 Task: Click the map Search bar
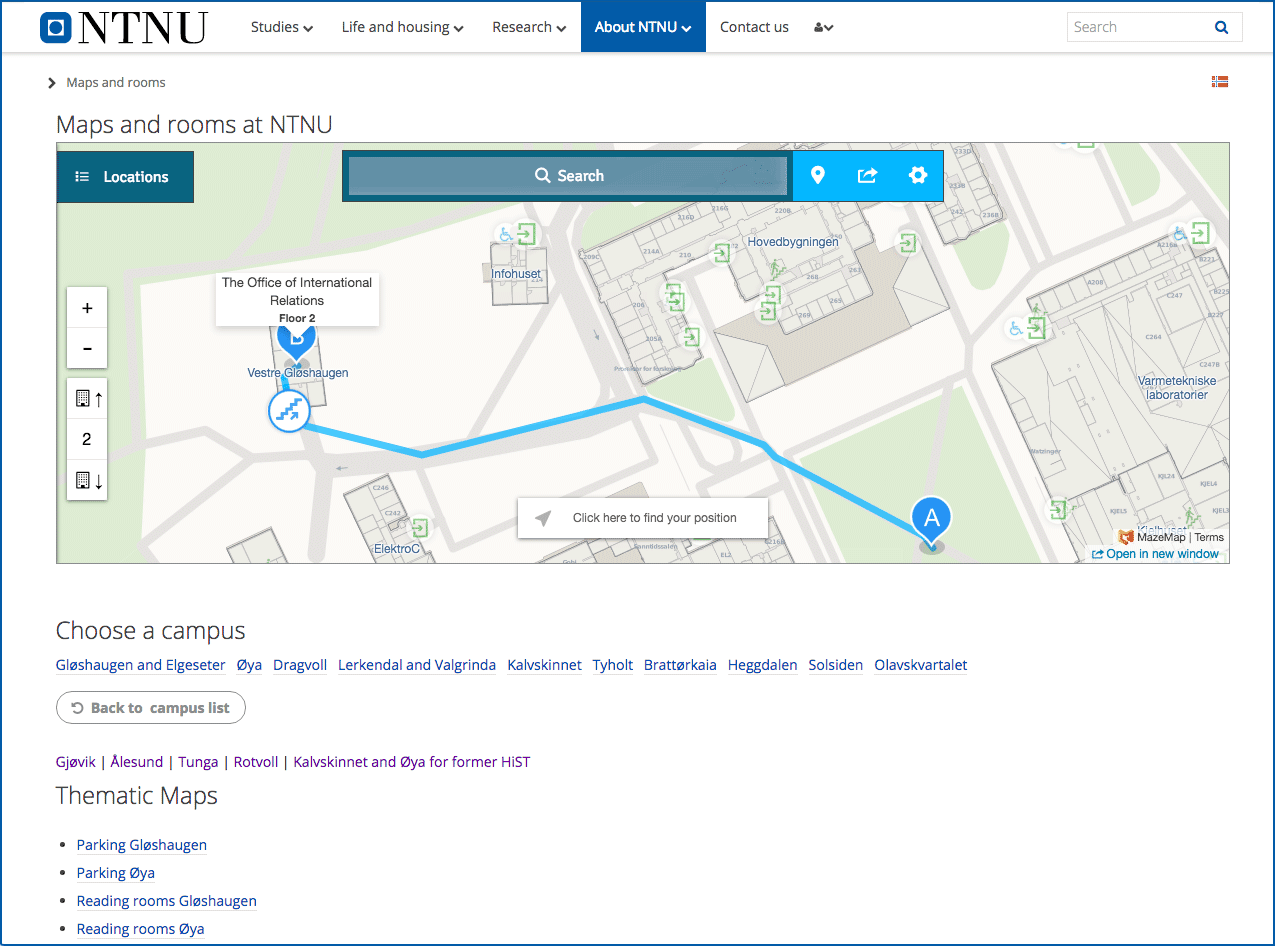568,176
